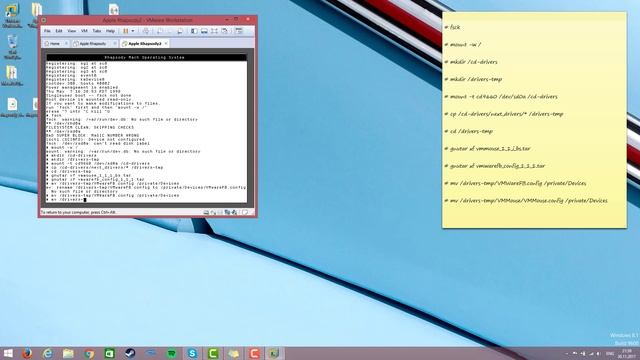Click the 'gnutar xf vmmouse' note line

tap(488, 149)
